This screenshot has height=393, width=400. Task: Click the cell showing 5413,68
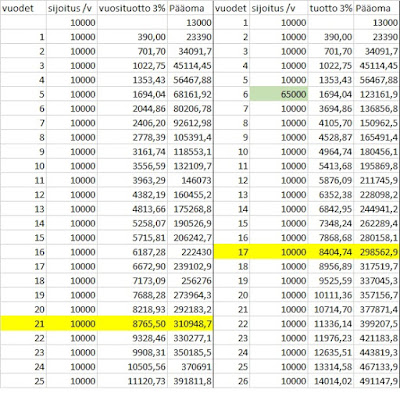click(331, 166)
